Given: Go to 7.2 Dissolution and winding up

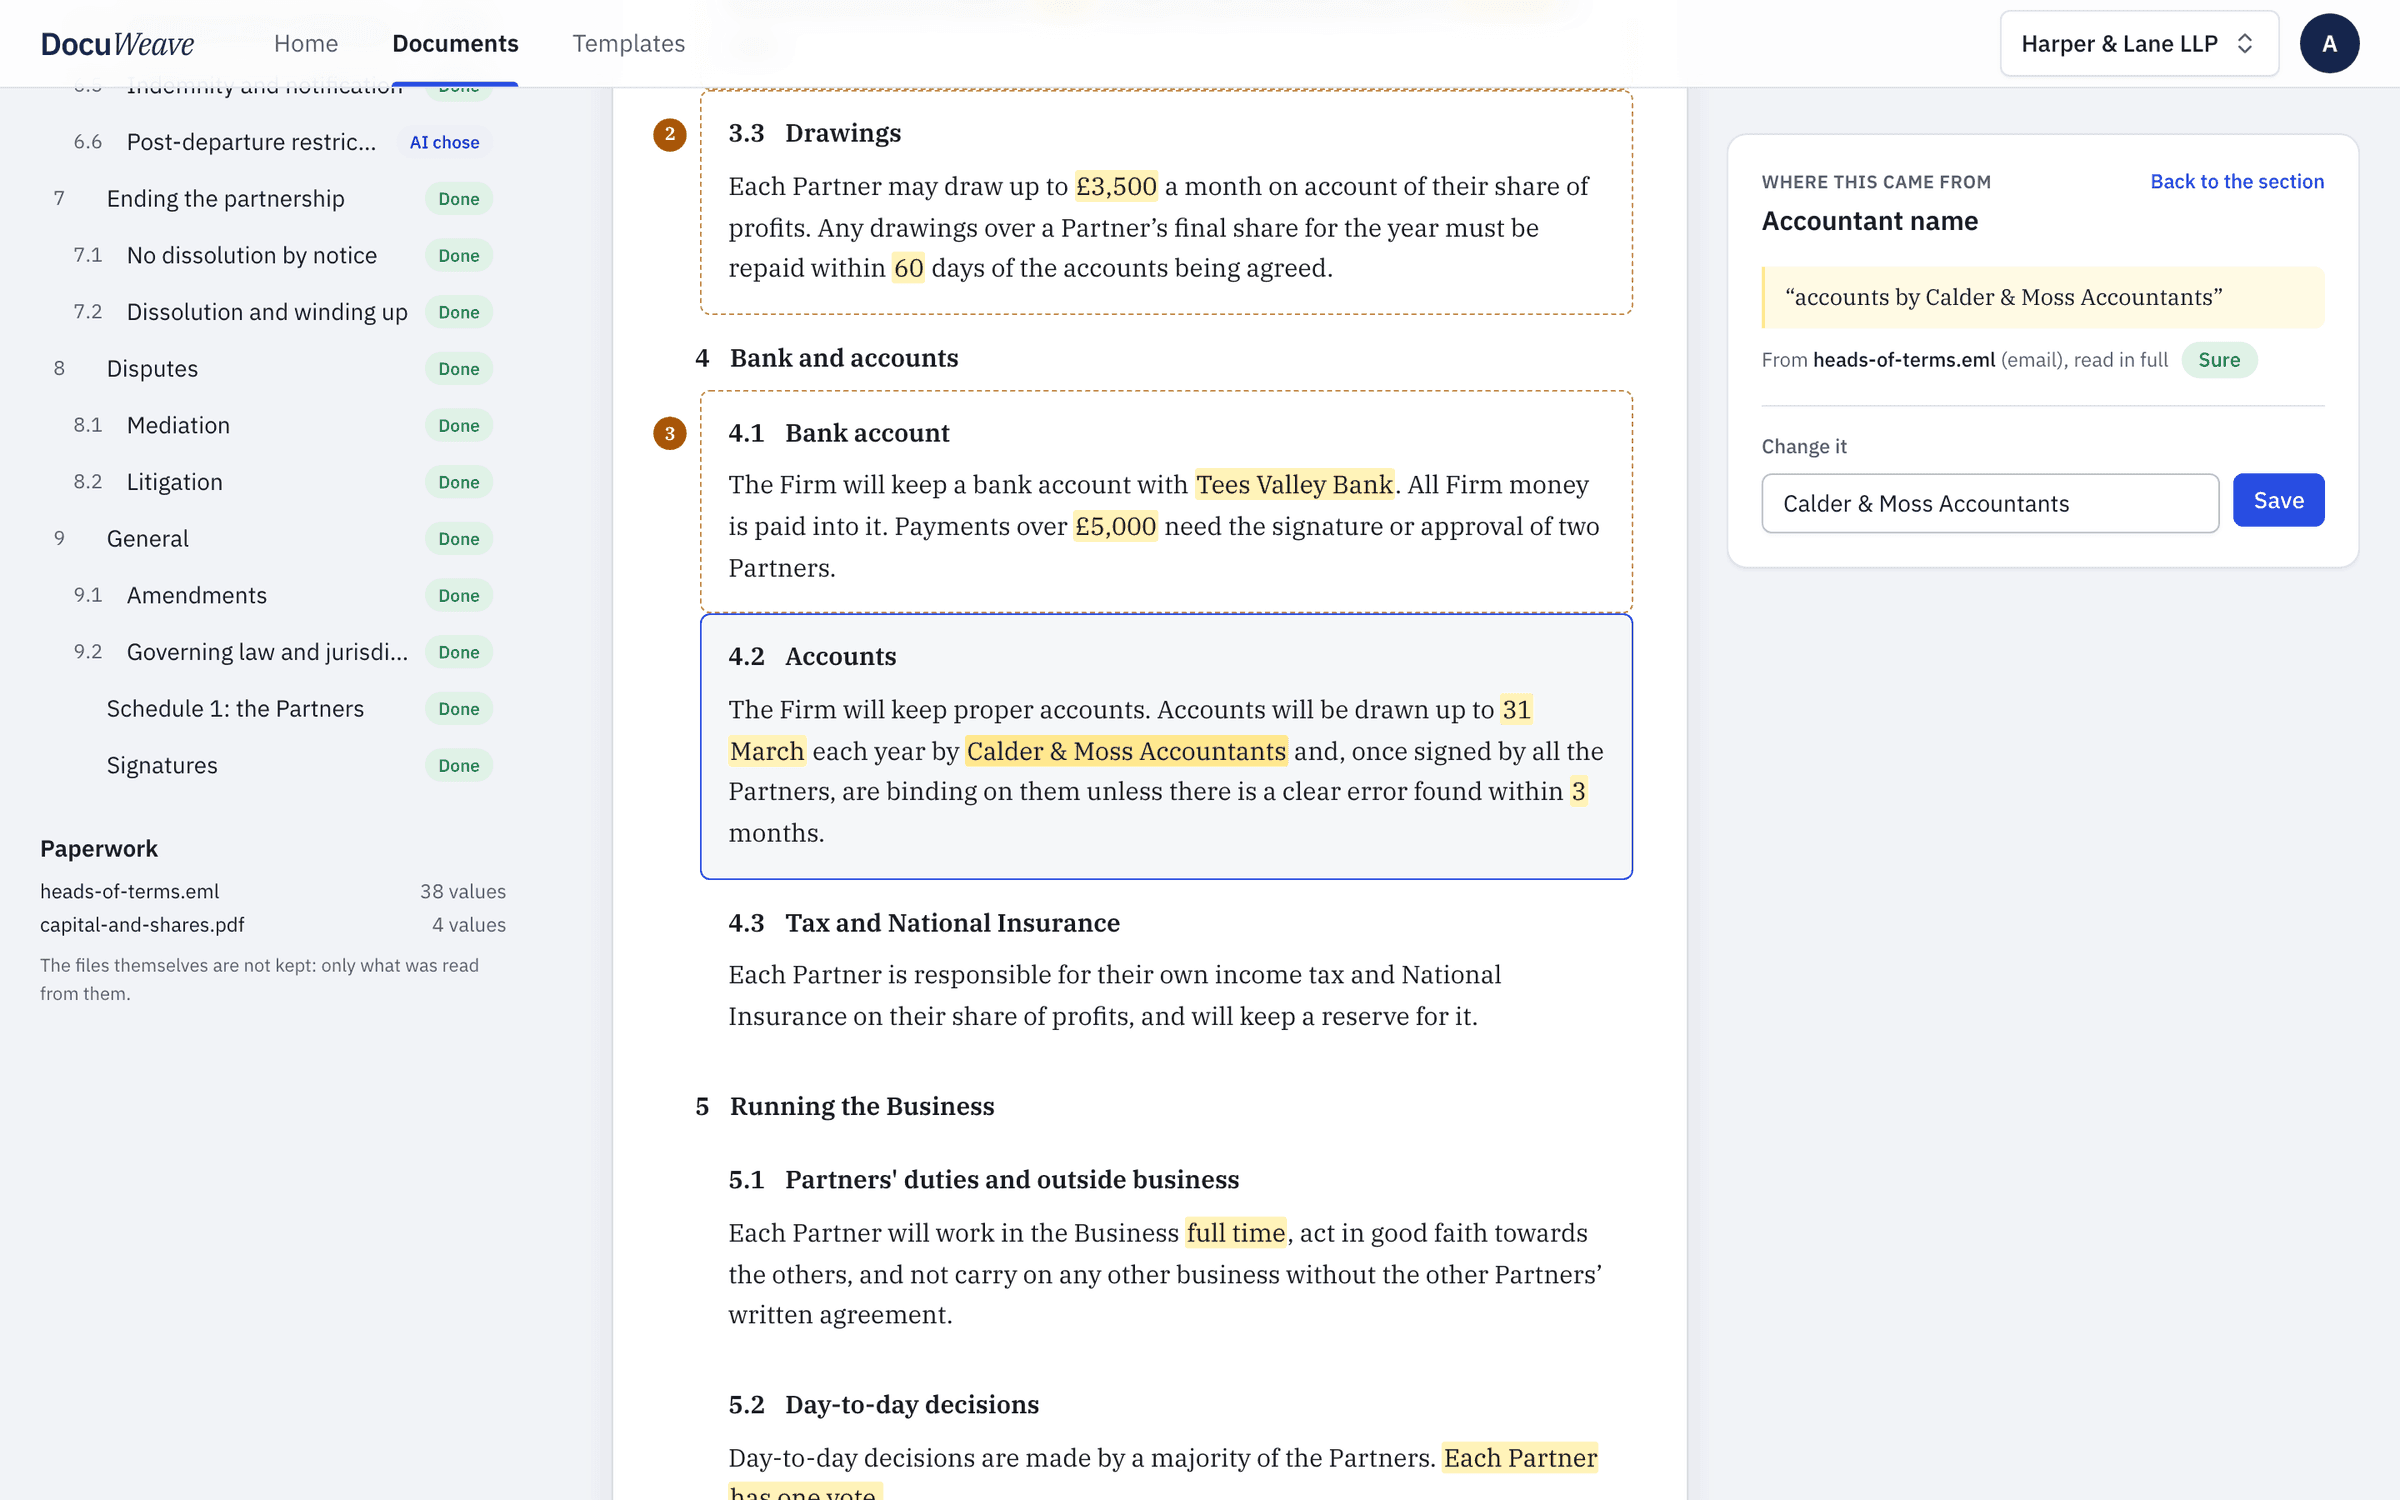Looking at the screenshot, I should click(272, 312).
